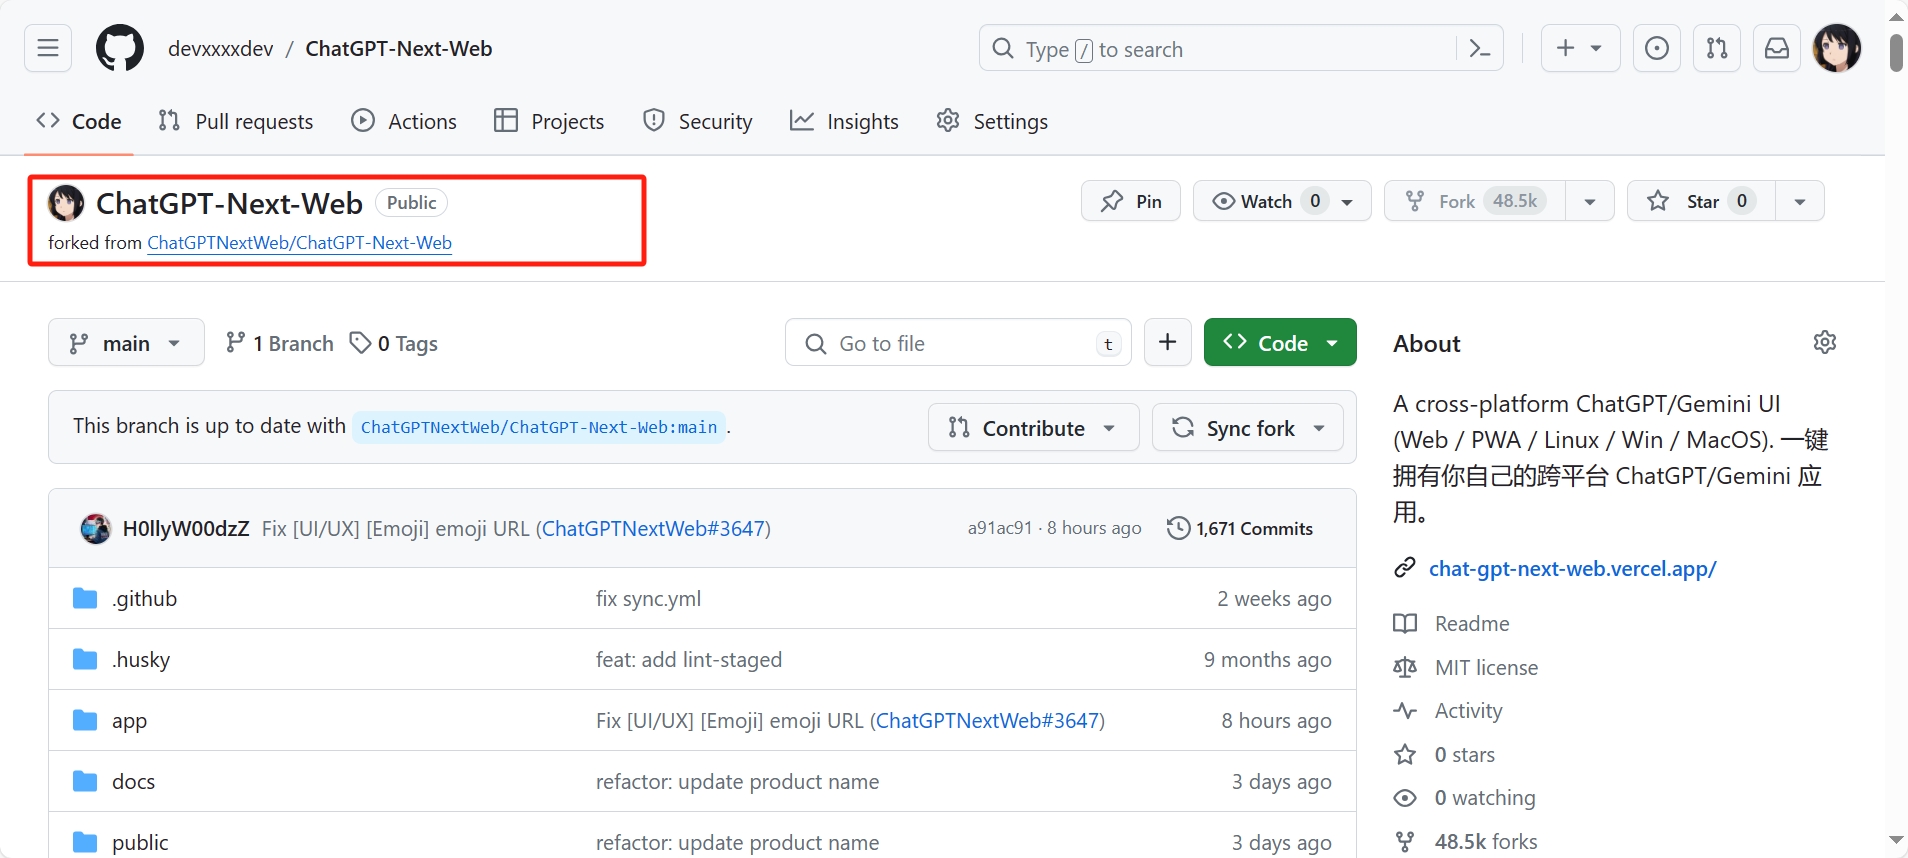The width and height of the screenshot is (1908, 858).
Task: Expand the Sync fork dropdown
Action: pyautogui.click(x=1248, y=427)
